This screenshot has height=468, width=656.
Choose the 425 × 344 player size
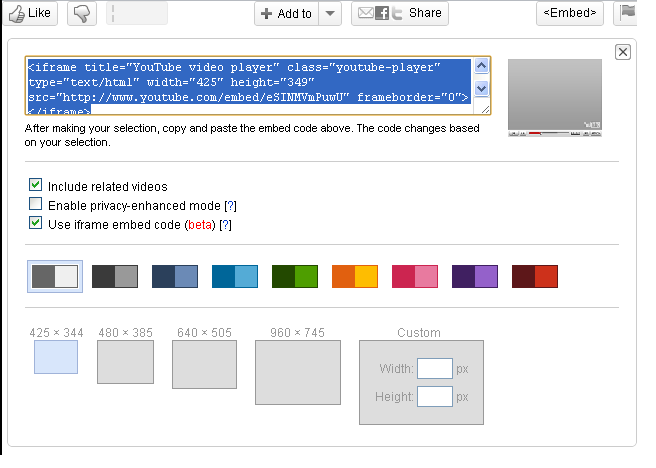56,357
